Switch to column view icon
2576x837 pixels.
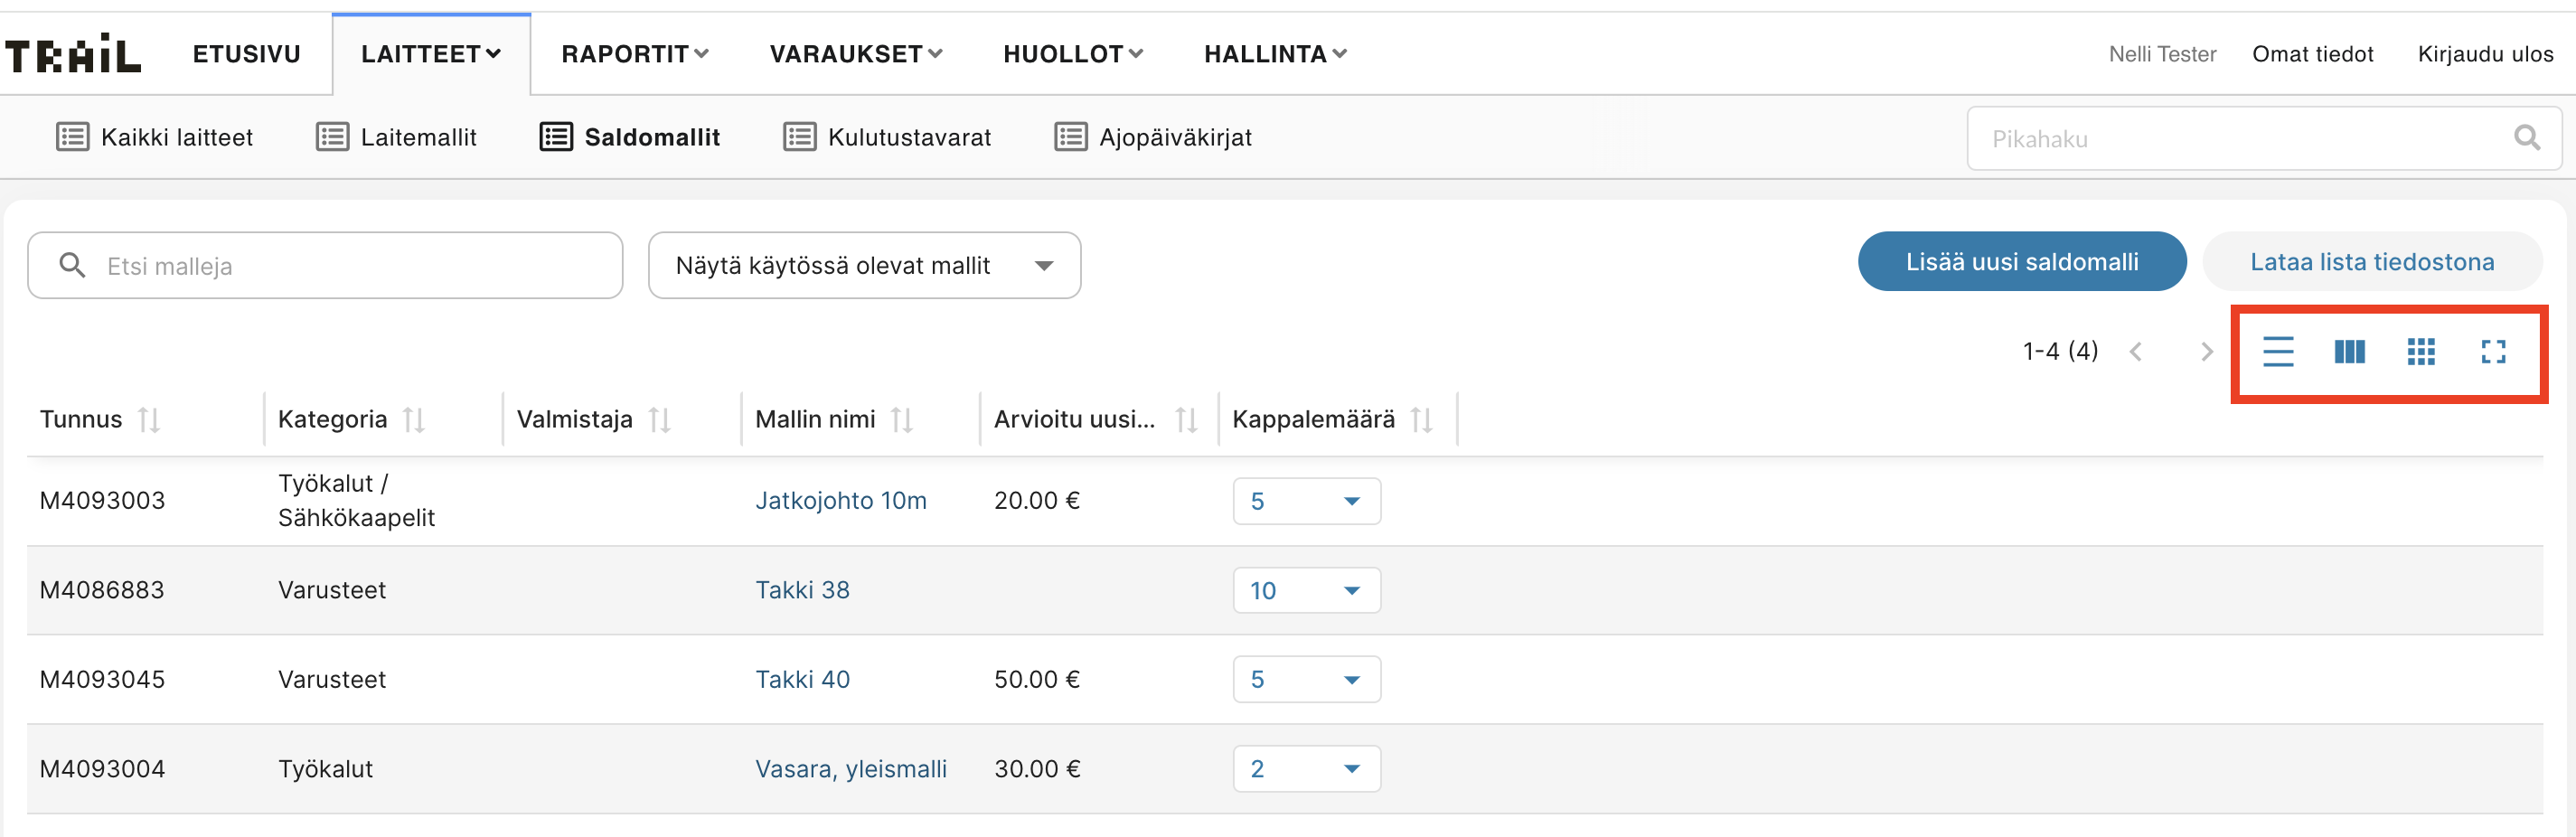click(2349, 352)
